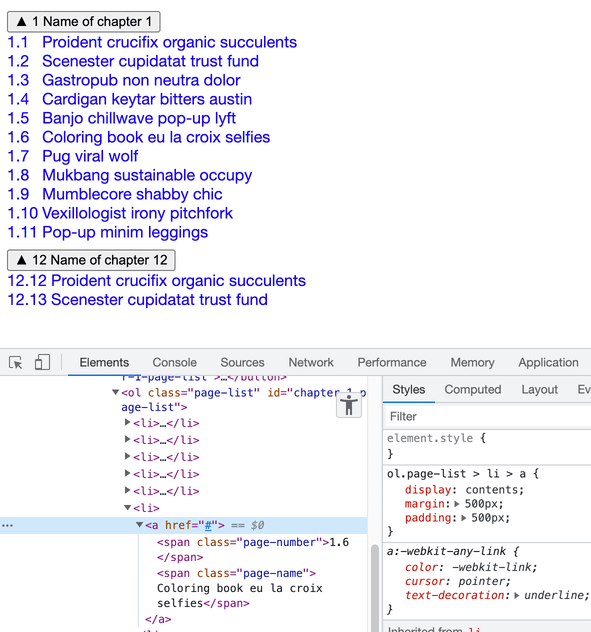Image resolution: width=591 pixels, height=632 pixels.
Task: Click the DOM tree vertical scrollbar
Action: coord(375,588)
